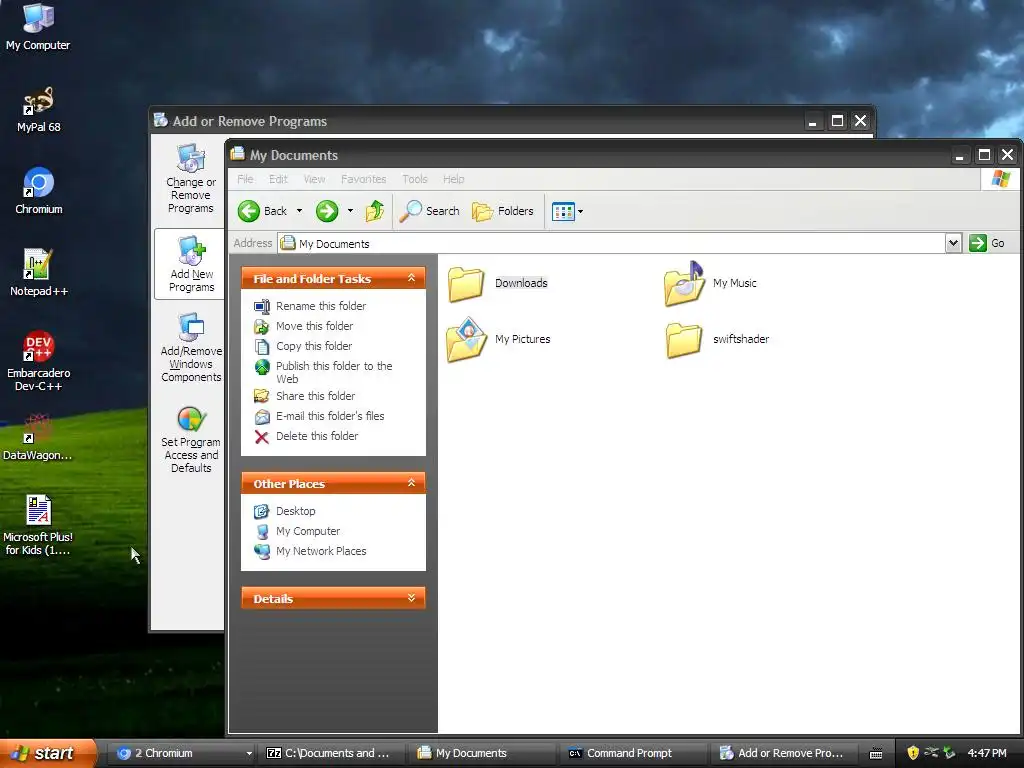The height and width of the screenshot is (768, 1024).
Task: Select the My Pictures folder
Action: 499,340
